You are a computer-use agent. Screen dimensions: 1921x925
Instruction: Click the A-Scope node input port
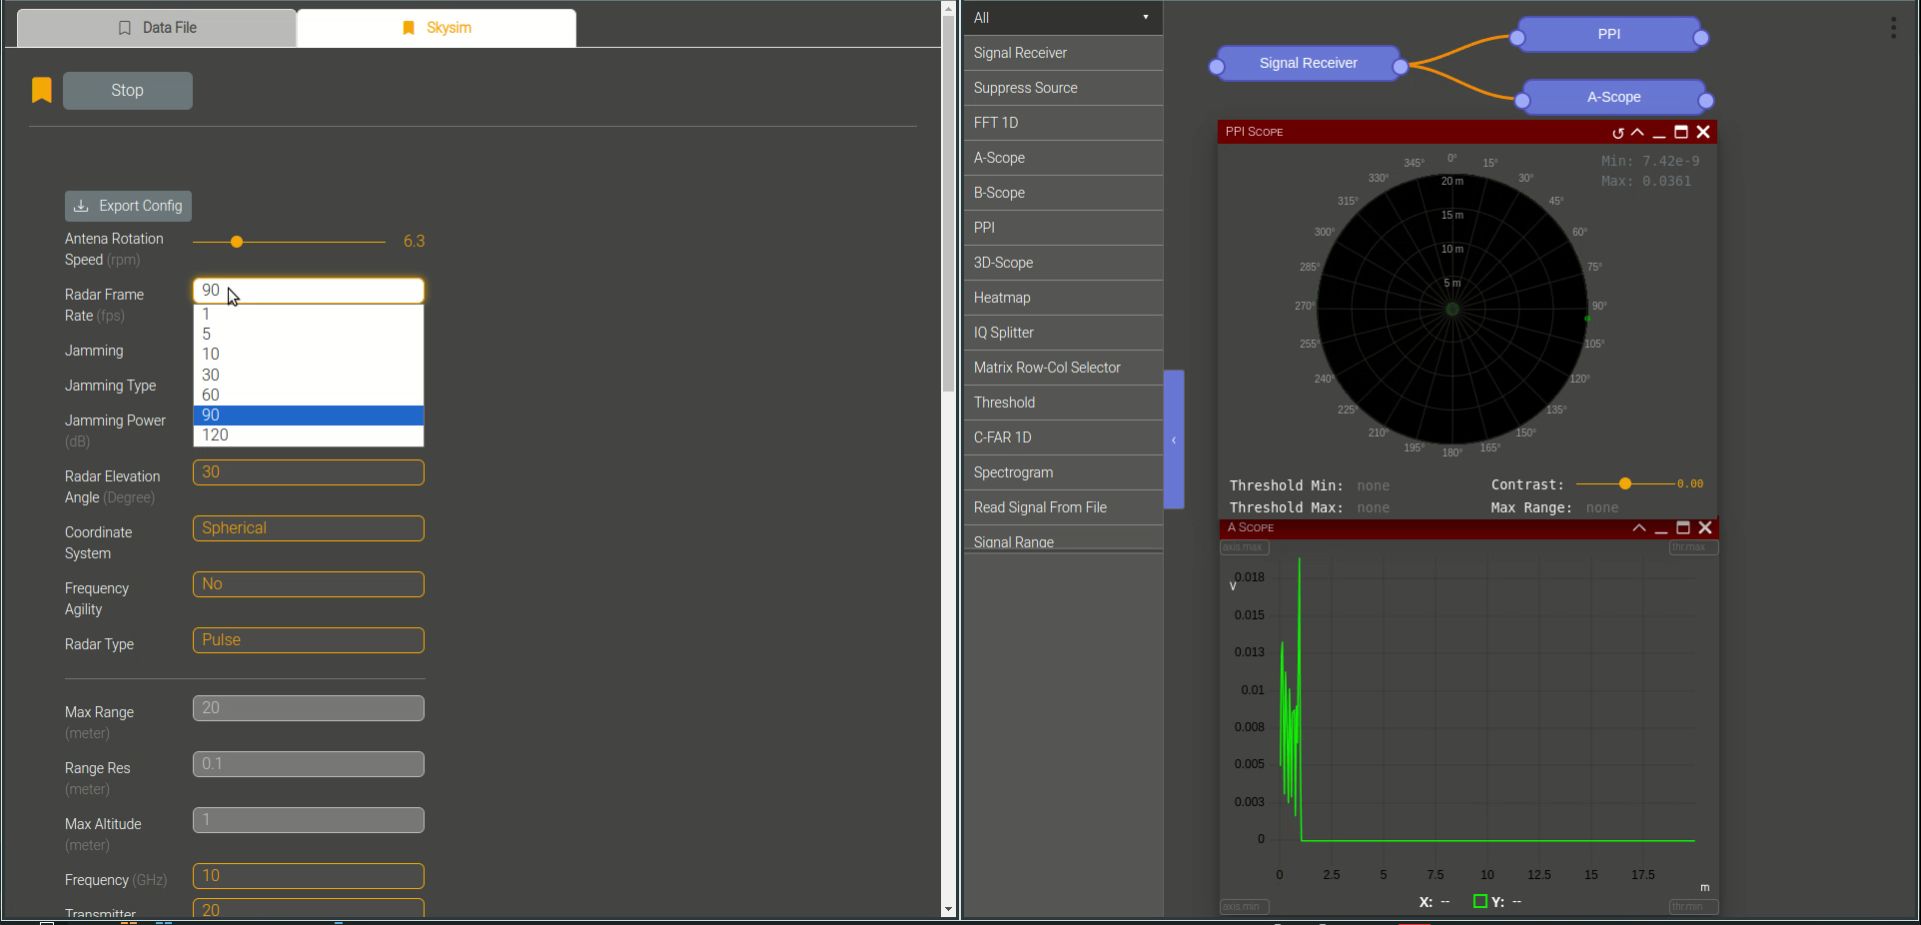pos(1522,100)
